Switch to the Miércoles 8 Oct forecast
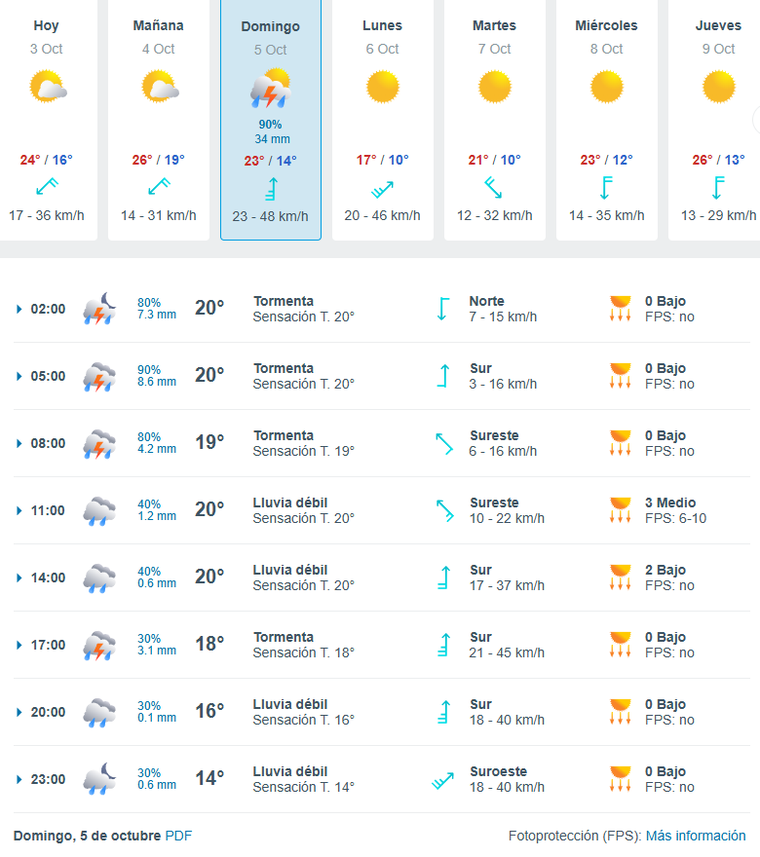 point(606,120)
